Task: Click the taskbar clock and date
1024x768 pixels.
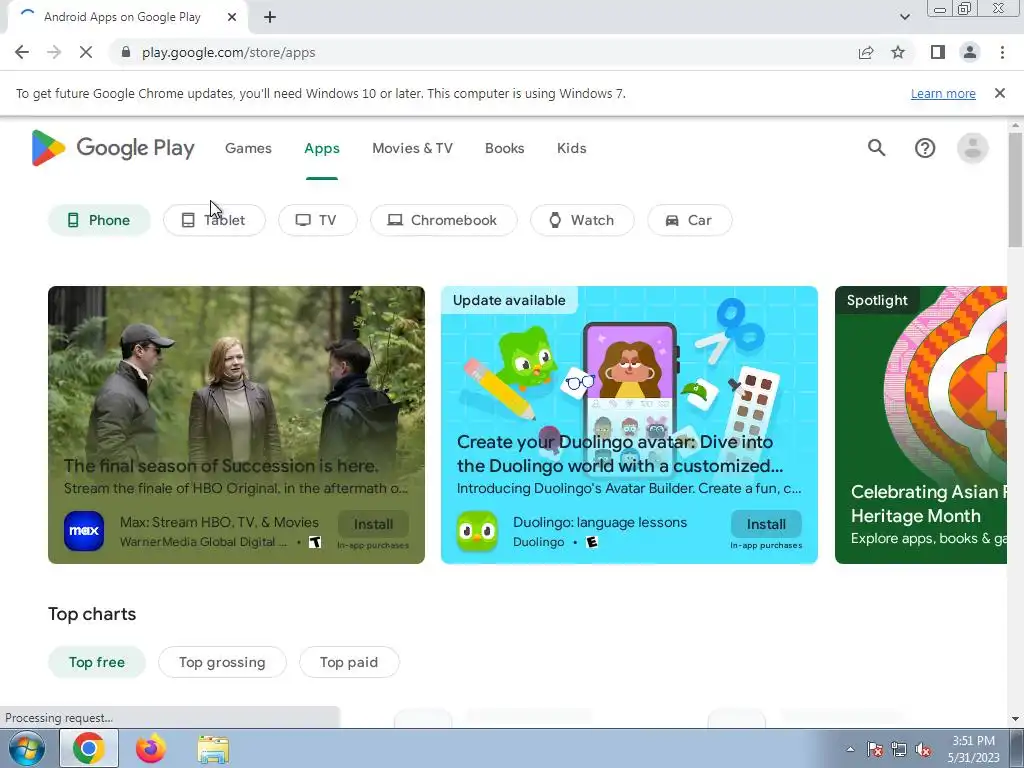Action: pos(973,749)
